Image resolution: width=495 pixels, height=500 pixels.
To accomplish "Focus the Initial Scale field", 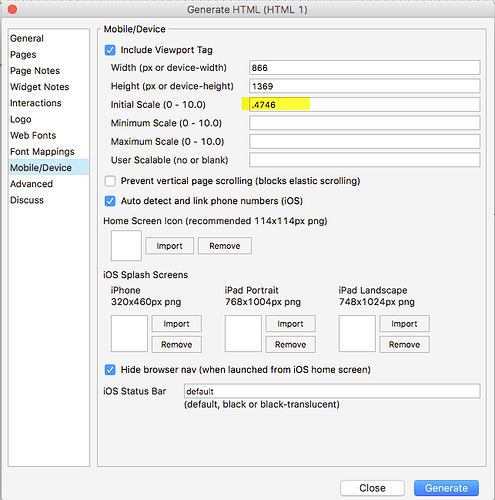I will click(x=364, y=104).
